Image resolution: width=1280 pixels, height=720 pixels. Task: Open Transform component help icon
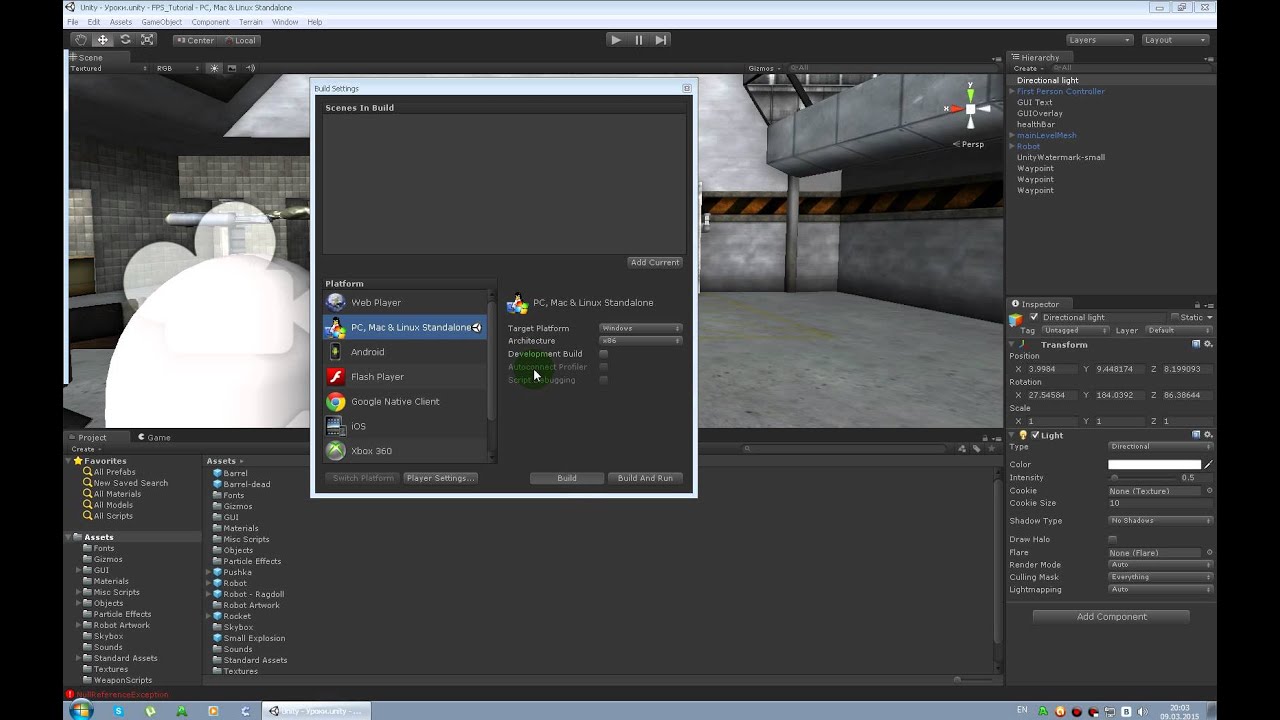pyautogui.click(x=1196, y=344)
